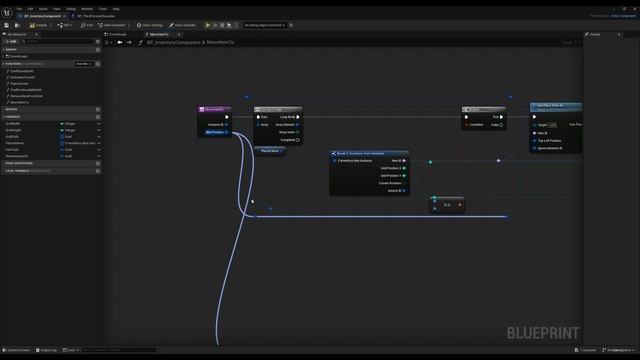The height and width of the screenshot is (360, 640).
Task: Toggle PlacedItems instance-editable eye
Action: [x=99, y=143]
